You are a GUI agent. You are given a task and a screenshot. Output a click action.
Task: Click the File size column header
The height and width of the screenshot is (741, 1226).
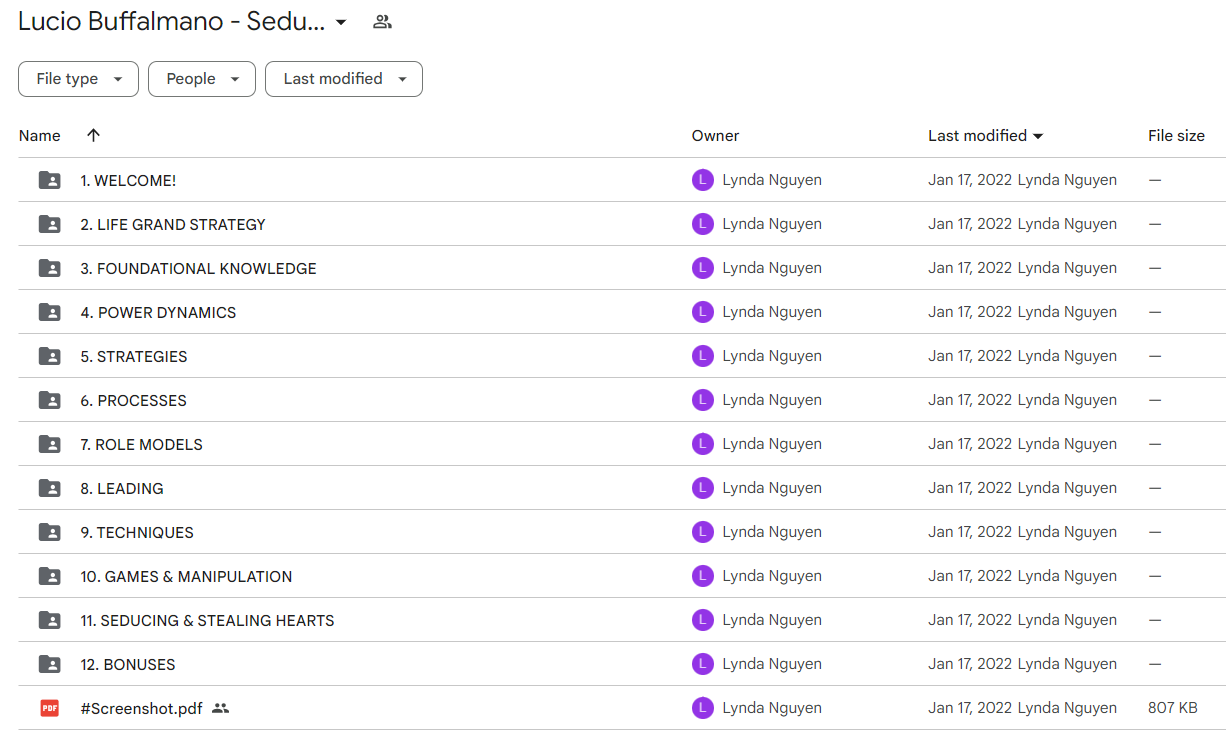(1176, 136)
